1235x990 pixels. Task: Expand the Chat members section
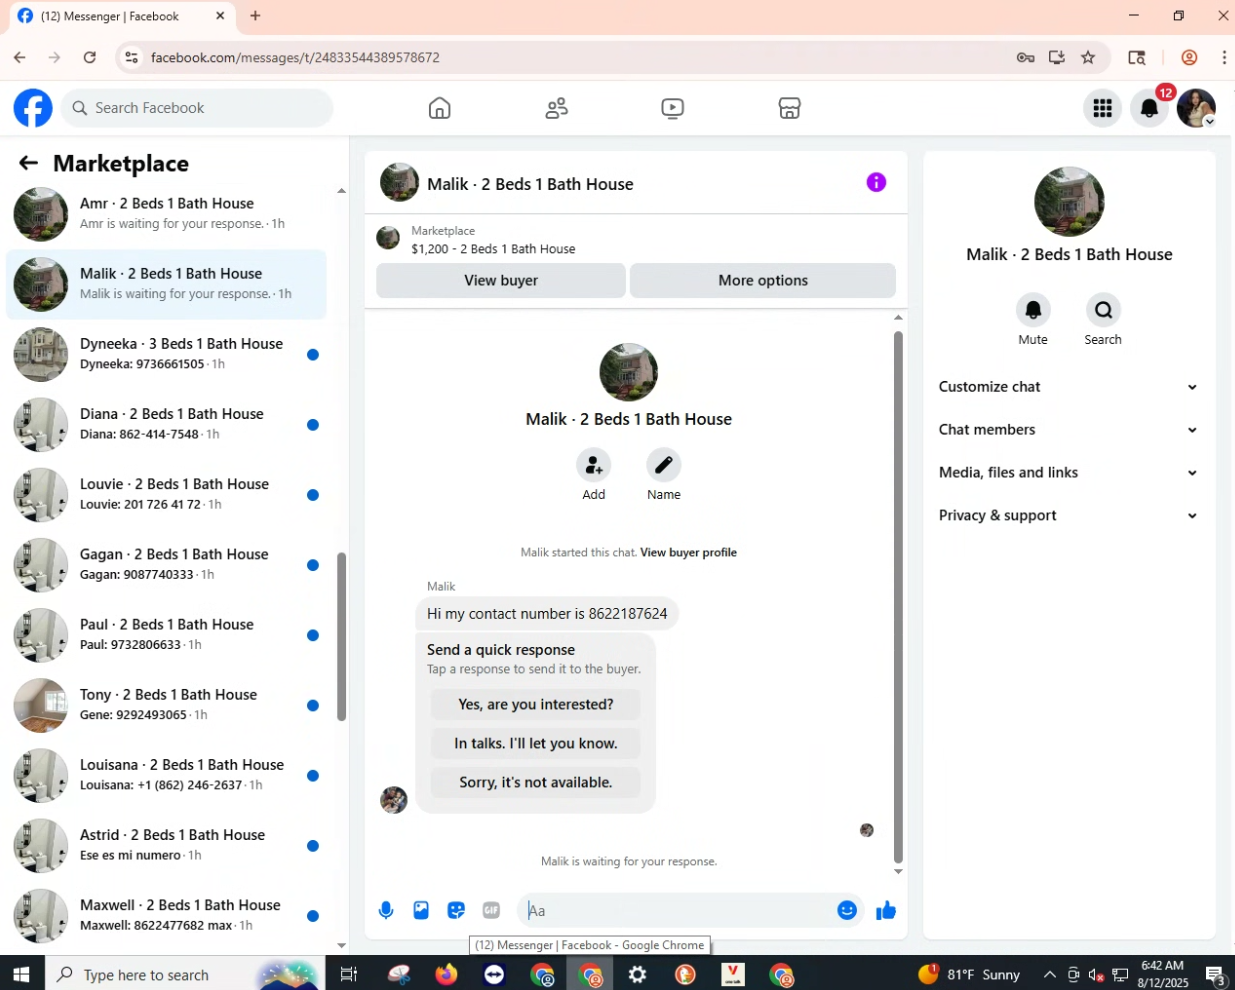(x=1068, y=430)
